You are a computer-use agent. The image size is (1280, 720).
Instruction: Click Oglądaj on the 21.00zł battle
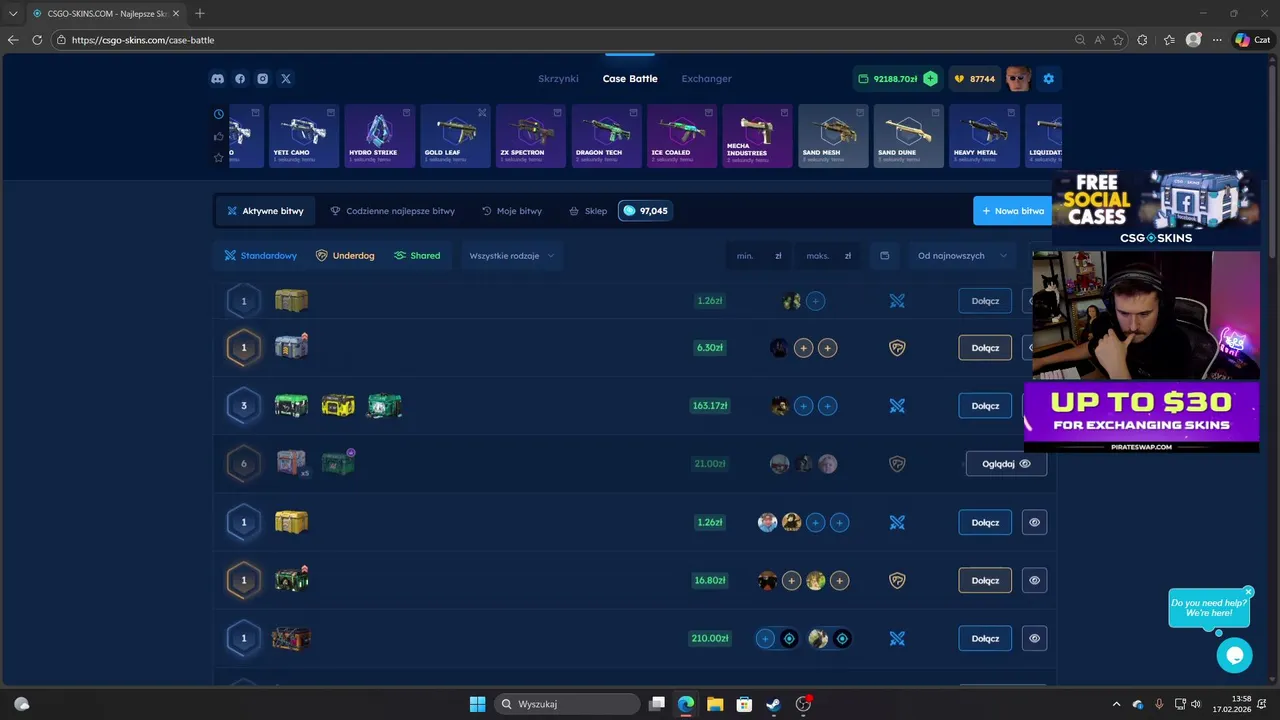(1006, 464)
